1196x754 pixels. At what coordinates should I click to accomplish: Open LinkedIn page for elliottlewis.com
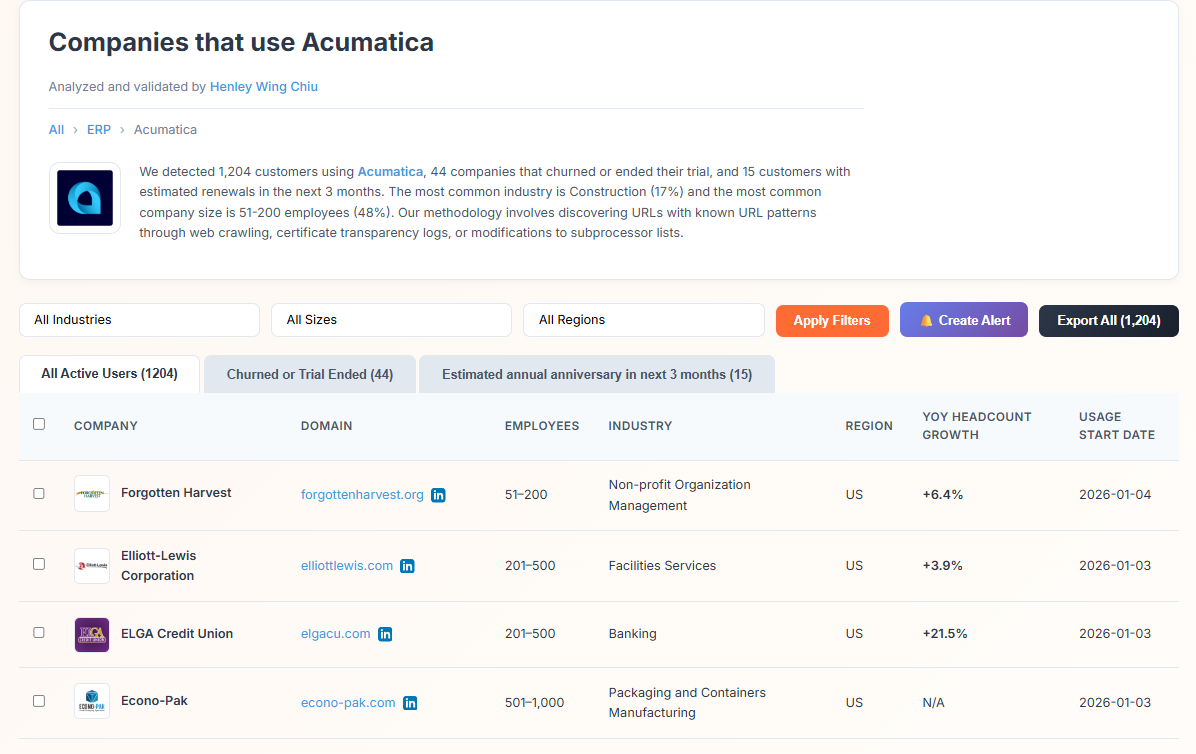(x=407, y=565)
